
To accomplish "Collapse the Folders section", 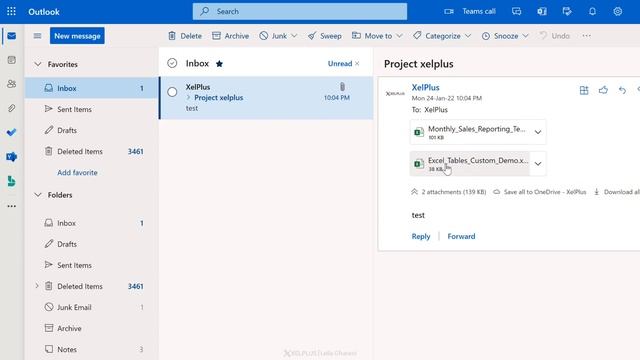I will click(x=38, y=195).
